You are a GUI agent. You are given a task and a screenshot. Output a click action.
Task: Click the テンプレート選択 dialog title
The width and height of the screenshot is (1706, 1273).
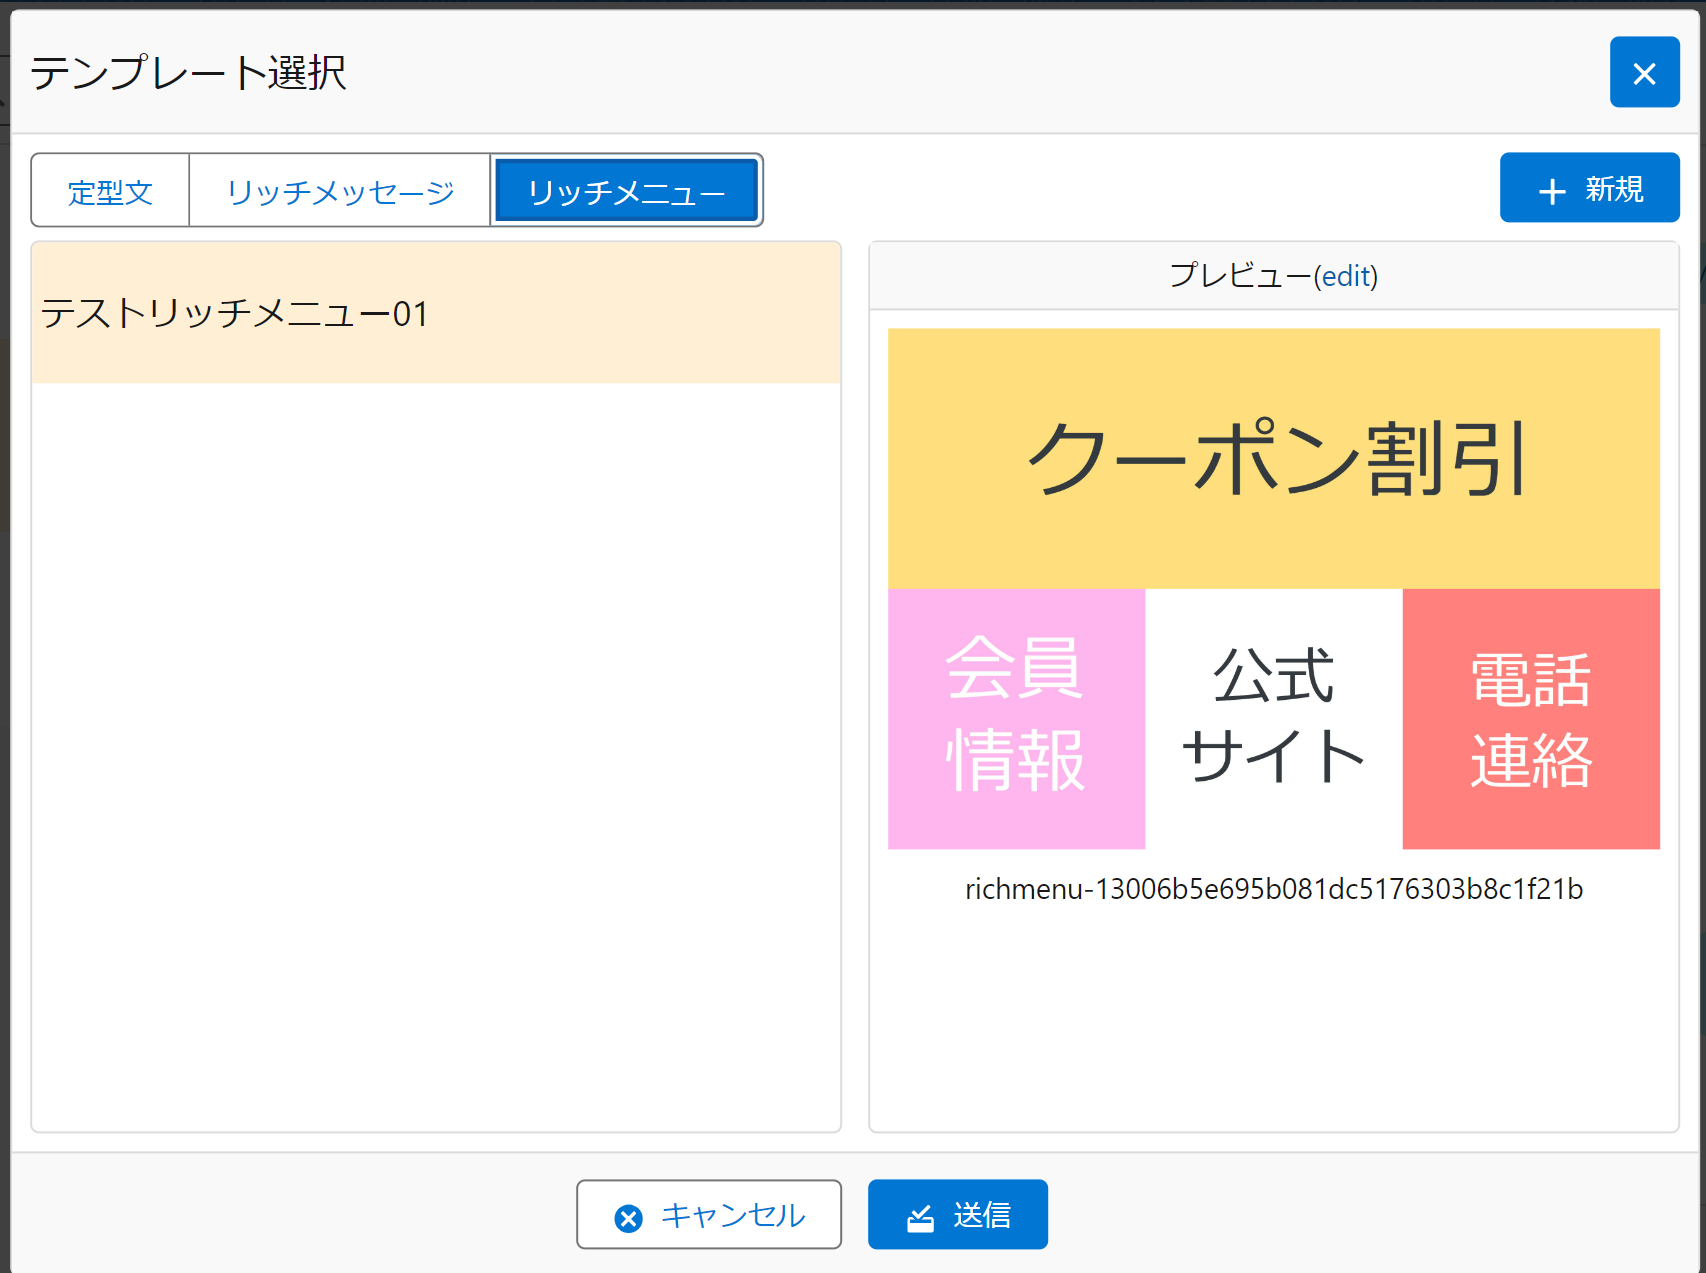[188, 73]
